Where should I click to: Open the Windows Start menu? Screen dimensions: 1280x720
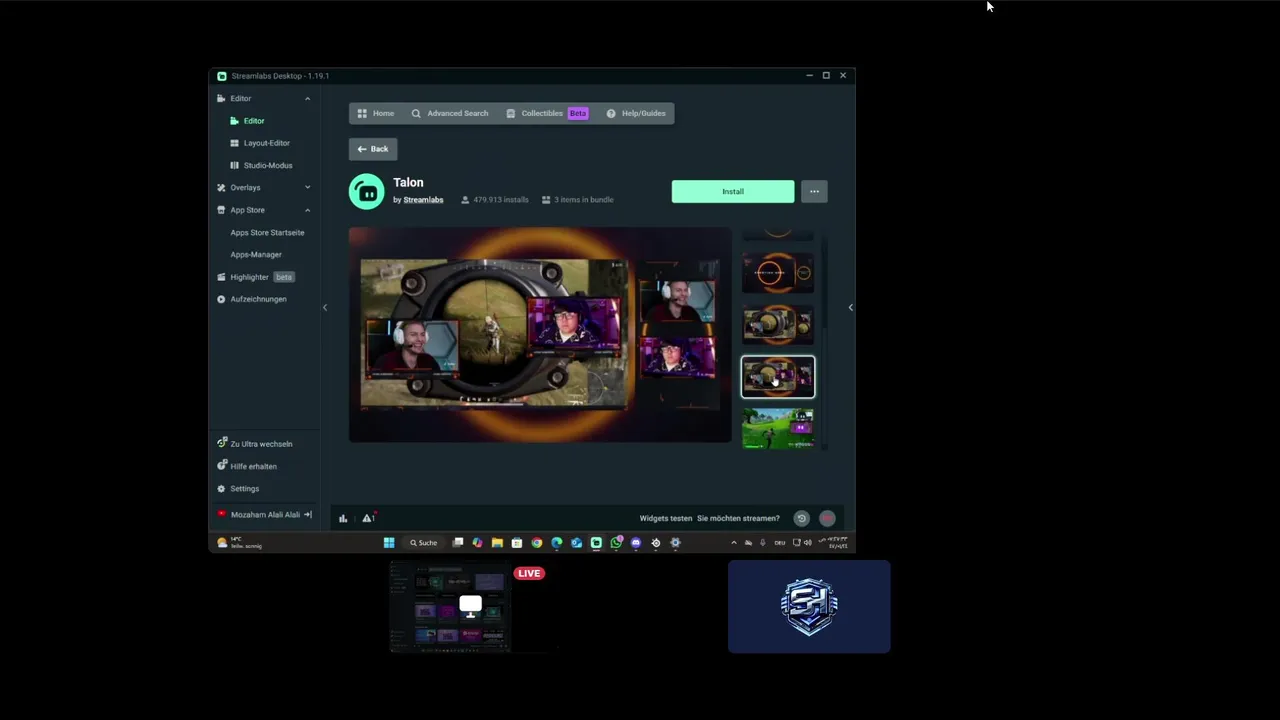point(389,543)
